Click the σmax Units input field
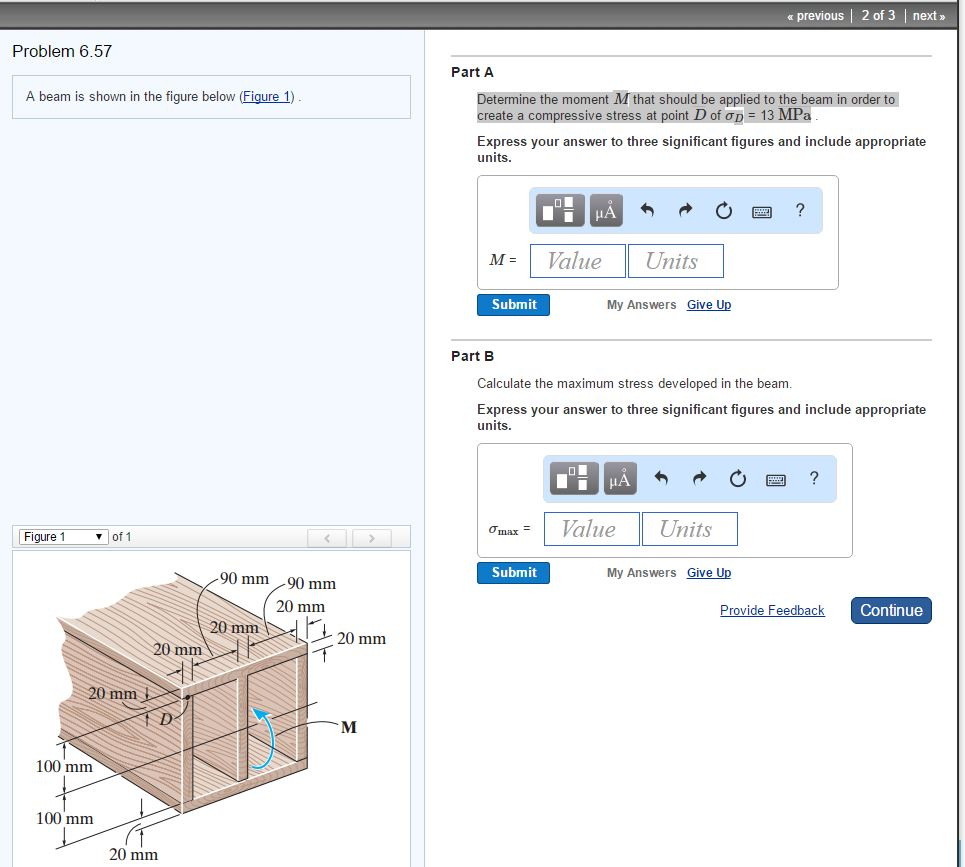Viewport: 965px width, 867px height. (690, 529)
